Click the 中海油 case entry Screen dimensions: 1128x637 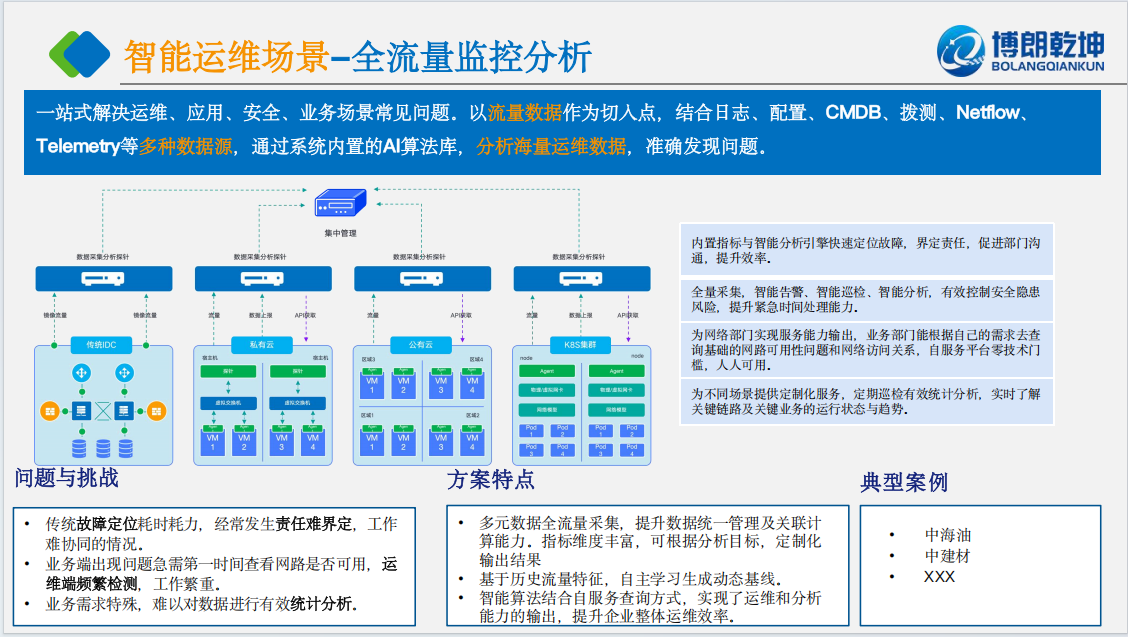[947, 535]
